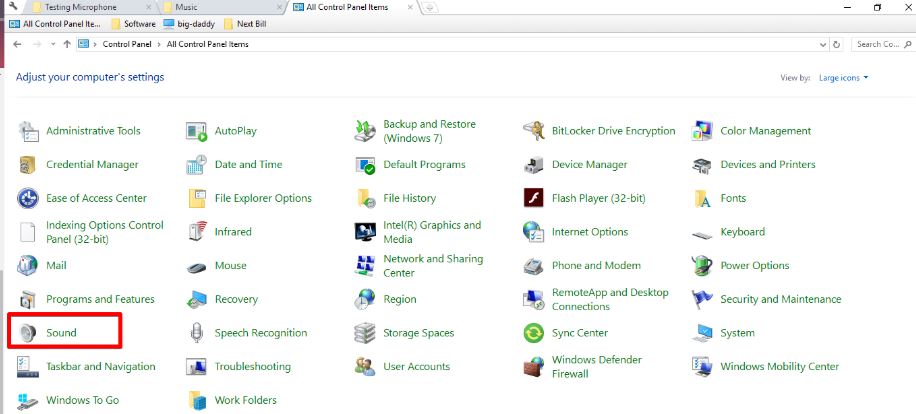Open the Administrative Tools icon
This screenshot has height=414, width=916.
28,131
